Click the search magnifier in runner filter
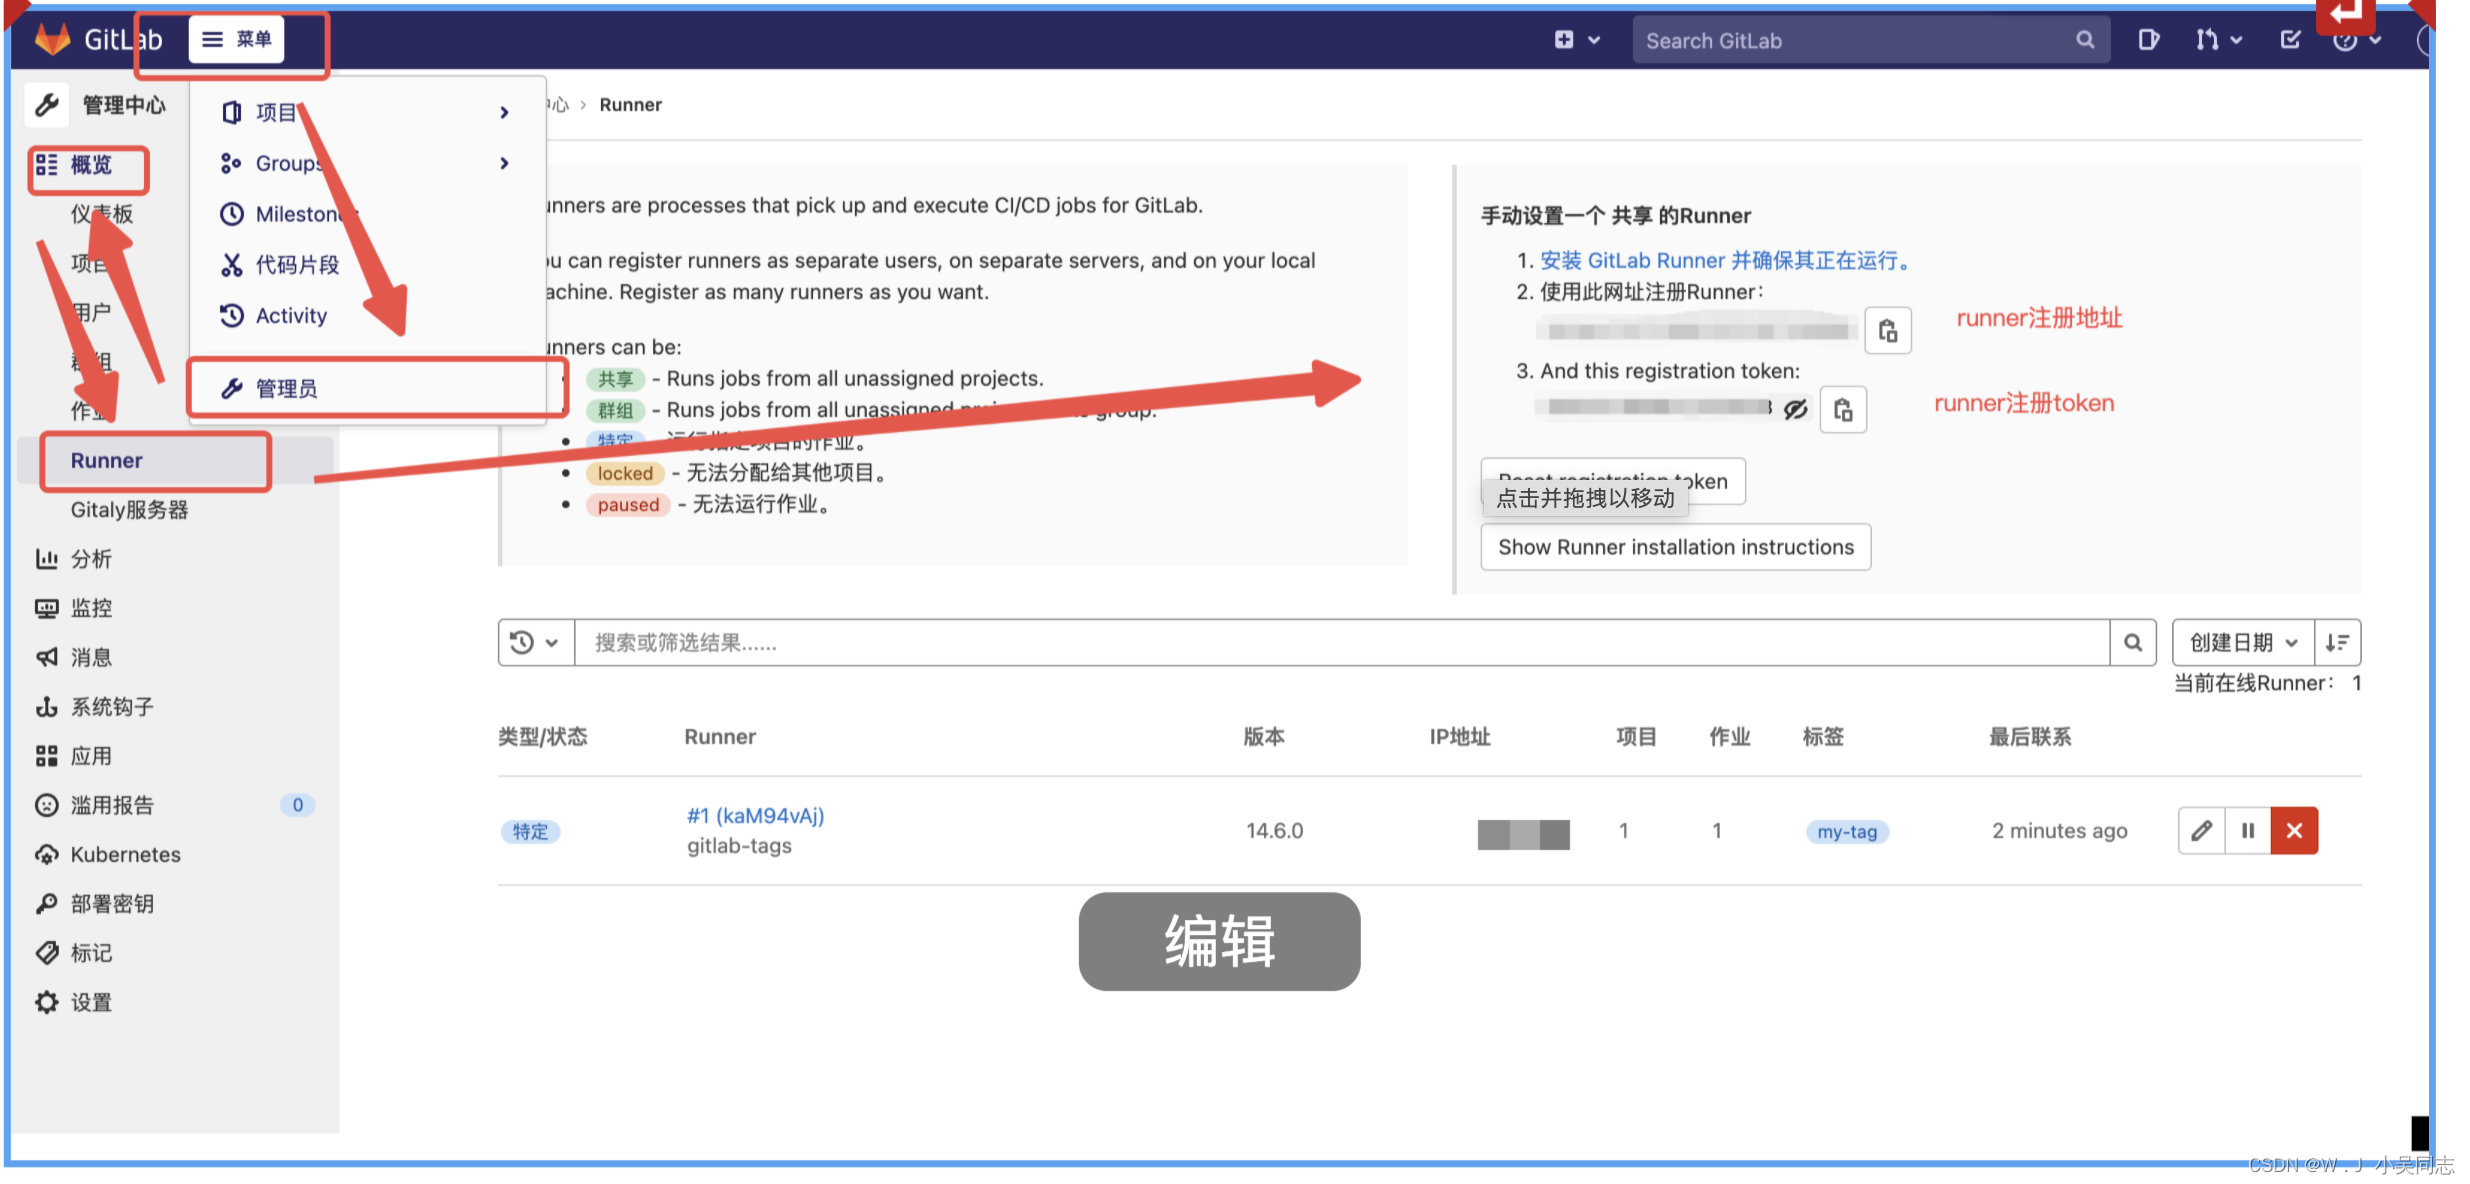The height and width of the screenshot is (1184, 2470). 2133,643
